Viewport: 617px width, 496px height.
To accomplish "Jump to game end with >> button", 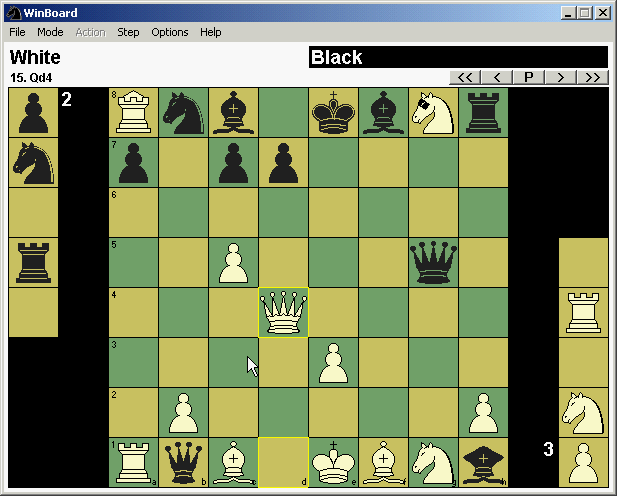I will (593, 77).
